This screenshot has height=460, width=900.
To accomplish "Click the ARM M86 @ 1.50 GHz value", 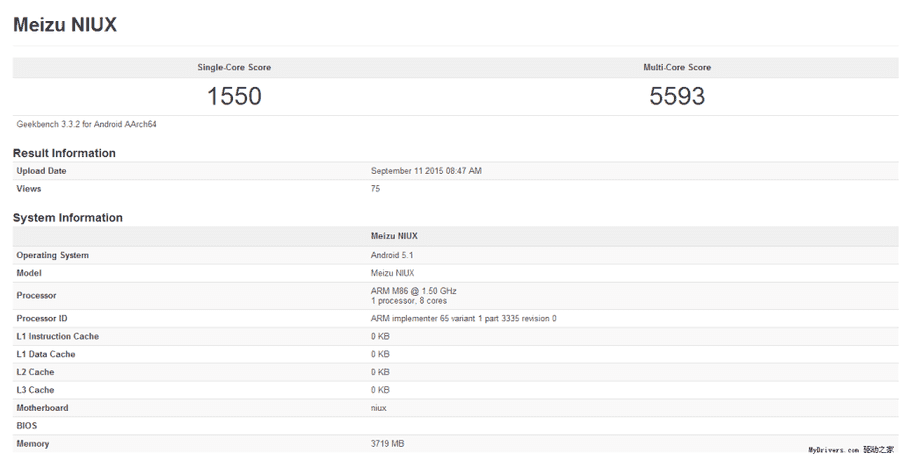I will (x=414, y=291).
